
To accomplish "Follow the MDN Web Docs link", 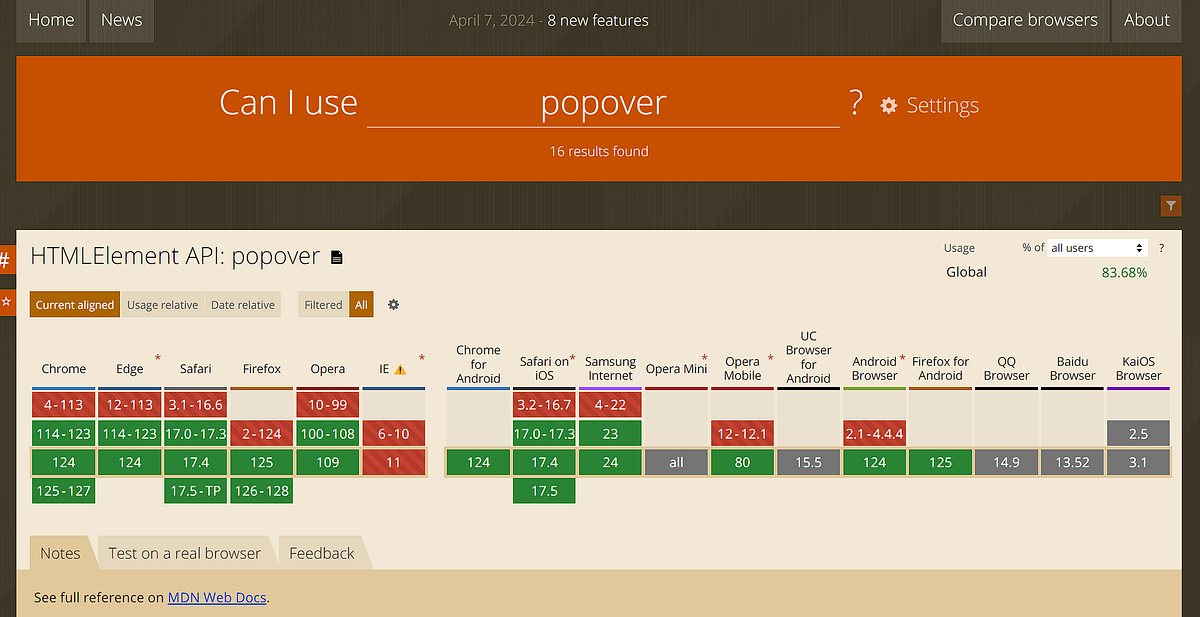I will click(216, 597).
